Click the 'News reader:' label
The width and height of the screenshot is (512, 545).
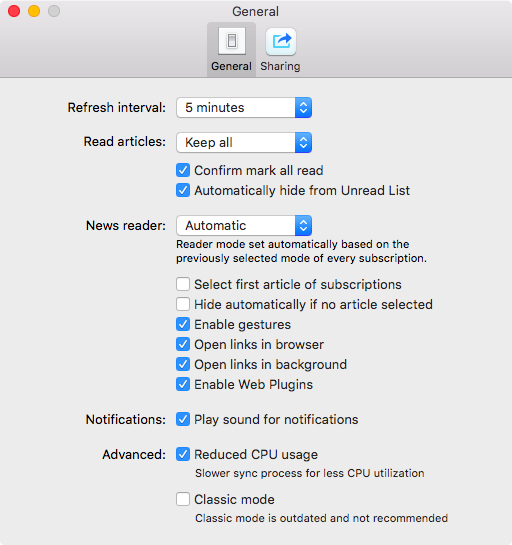coord(126,226)
